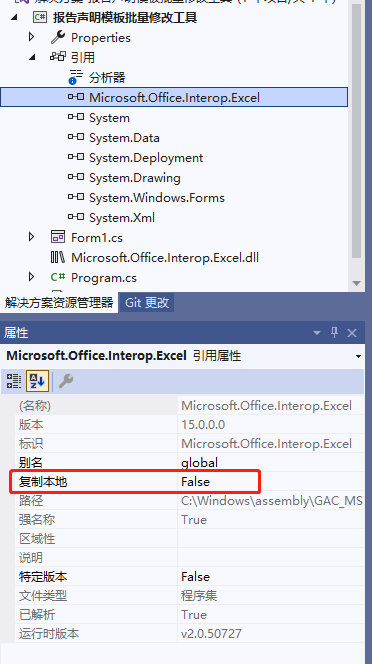The height and width of the screenshot is (664, 372).
Task: Open the 属性 window position dropdown arrow
Action: [316, 333]
